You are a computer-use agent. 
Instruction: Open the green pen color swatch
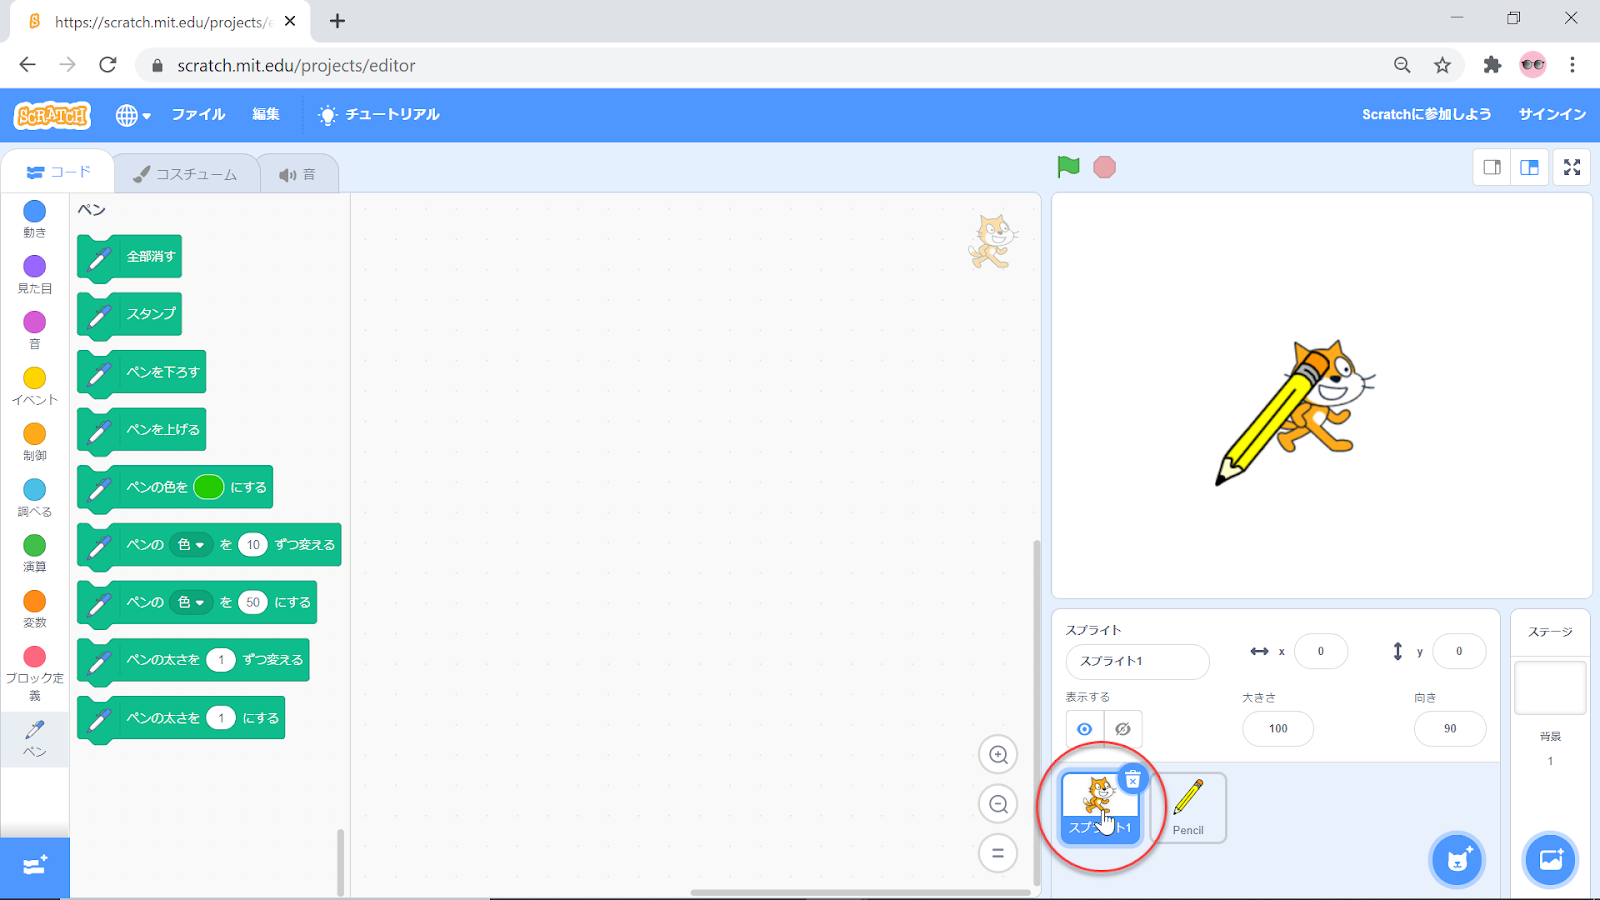coord(209,487)
